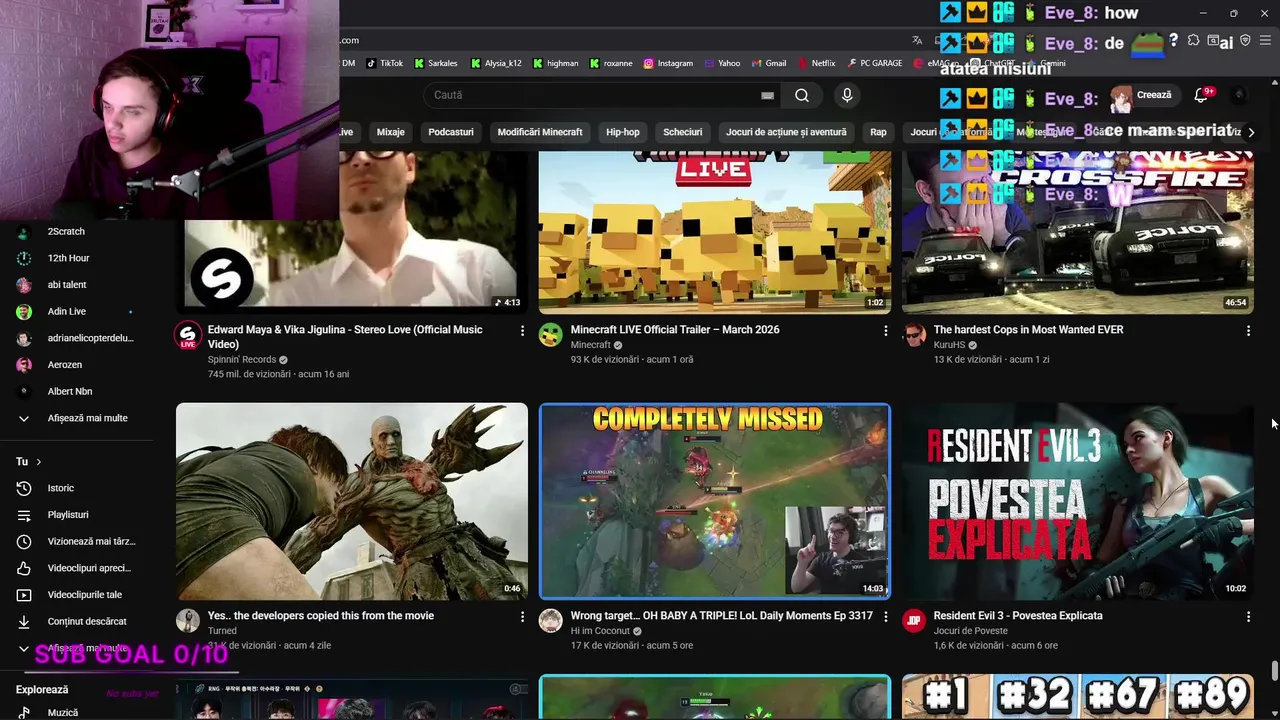The image size is (1280, 720).
Task: Play the 0:46 monster fight thumbnail
Action: [352, 501]
